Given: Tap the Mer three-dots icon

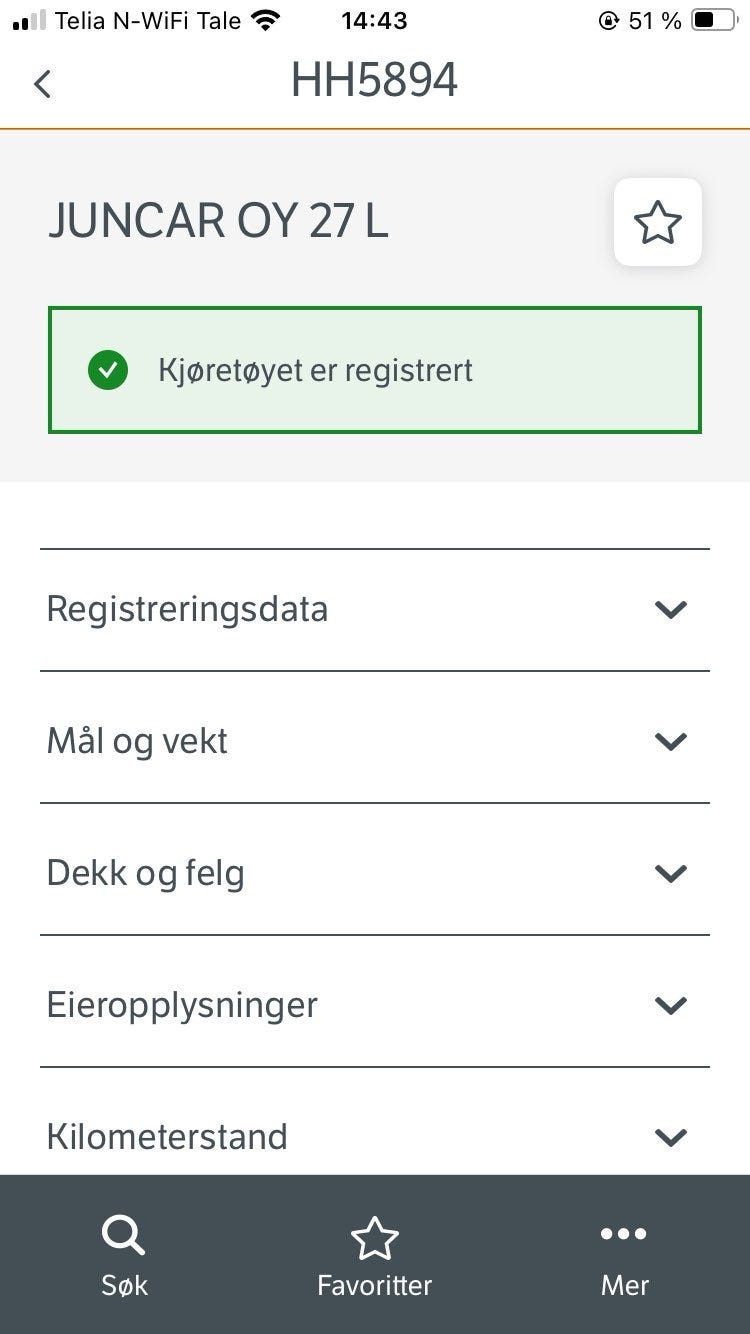Looking at the screenshot, I should click(x=624, y=1234).
